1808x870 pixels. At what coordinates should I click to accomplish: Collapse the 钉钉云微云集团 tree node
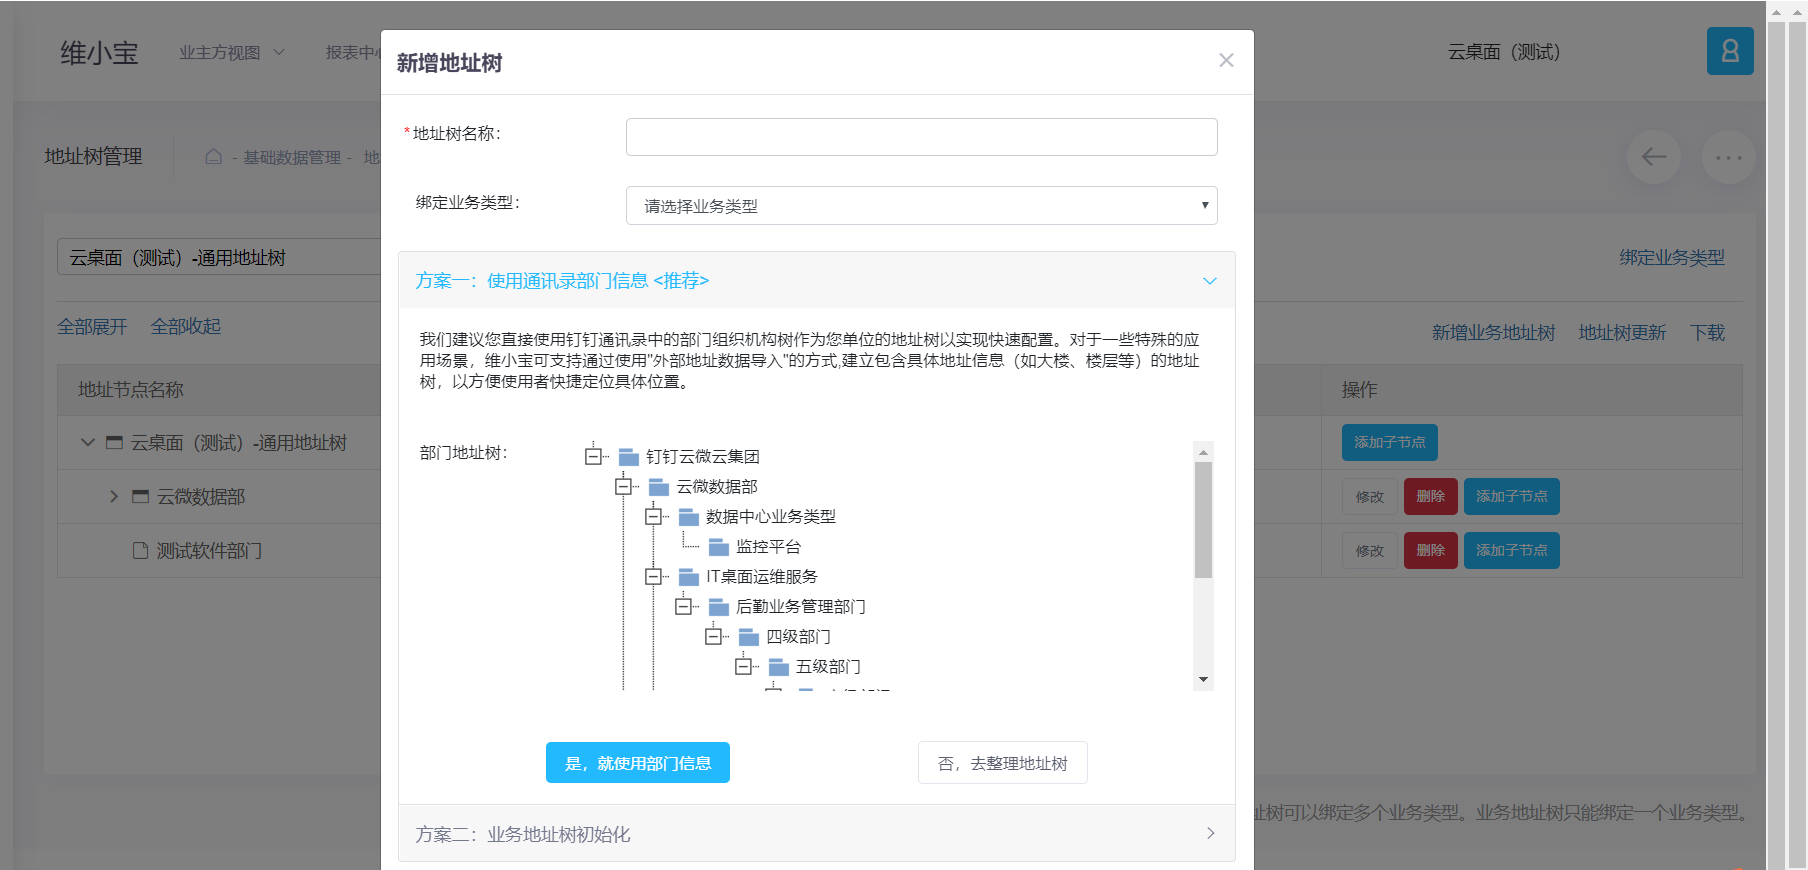click(x=593, y=456)
